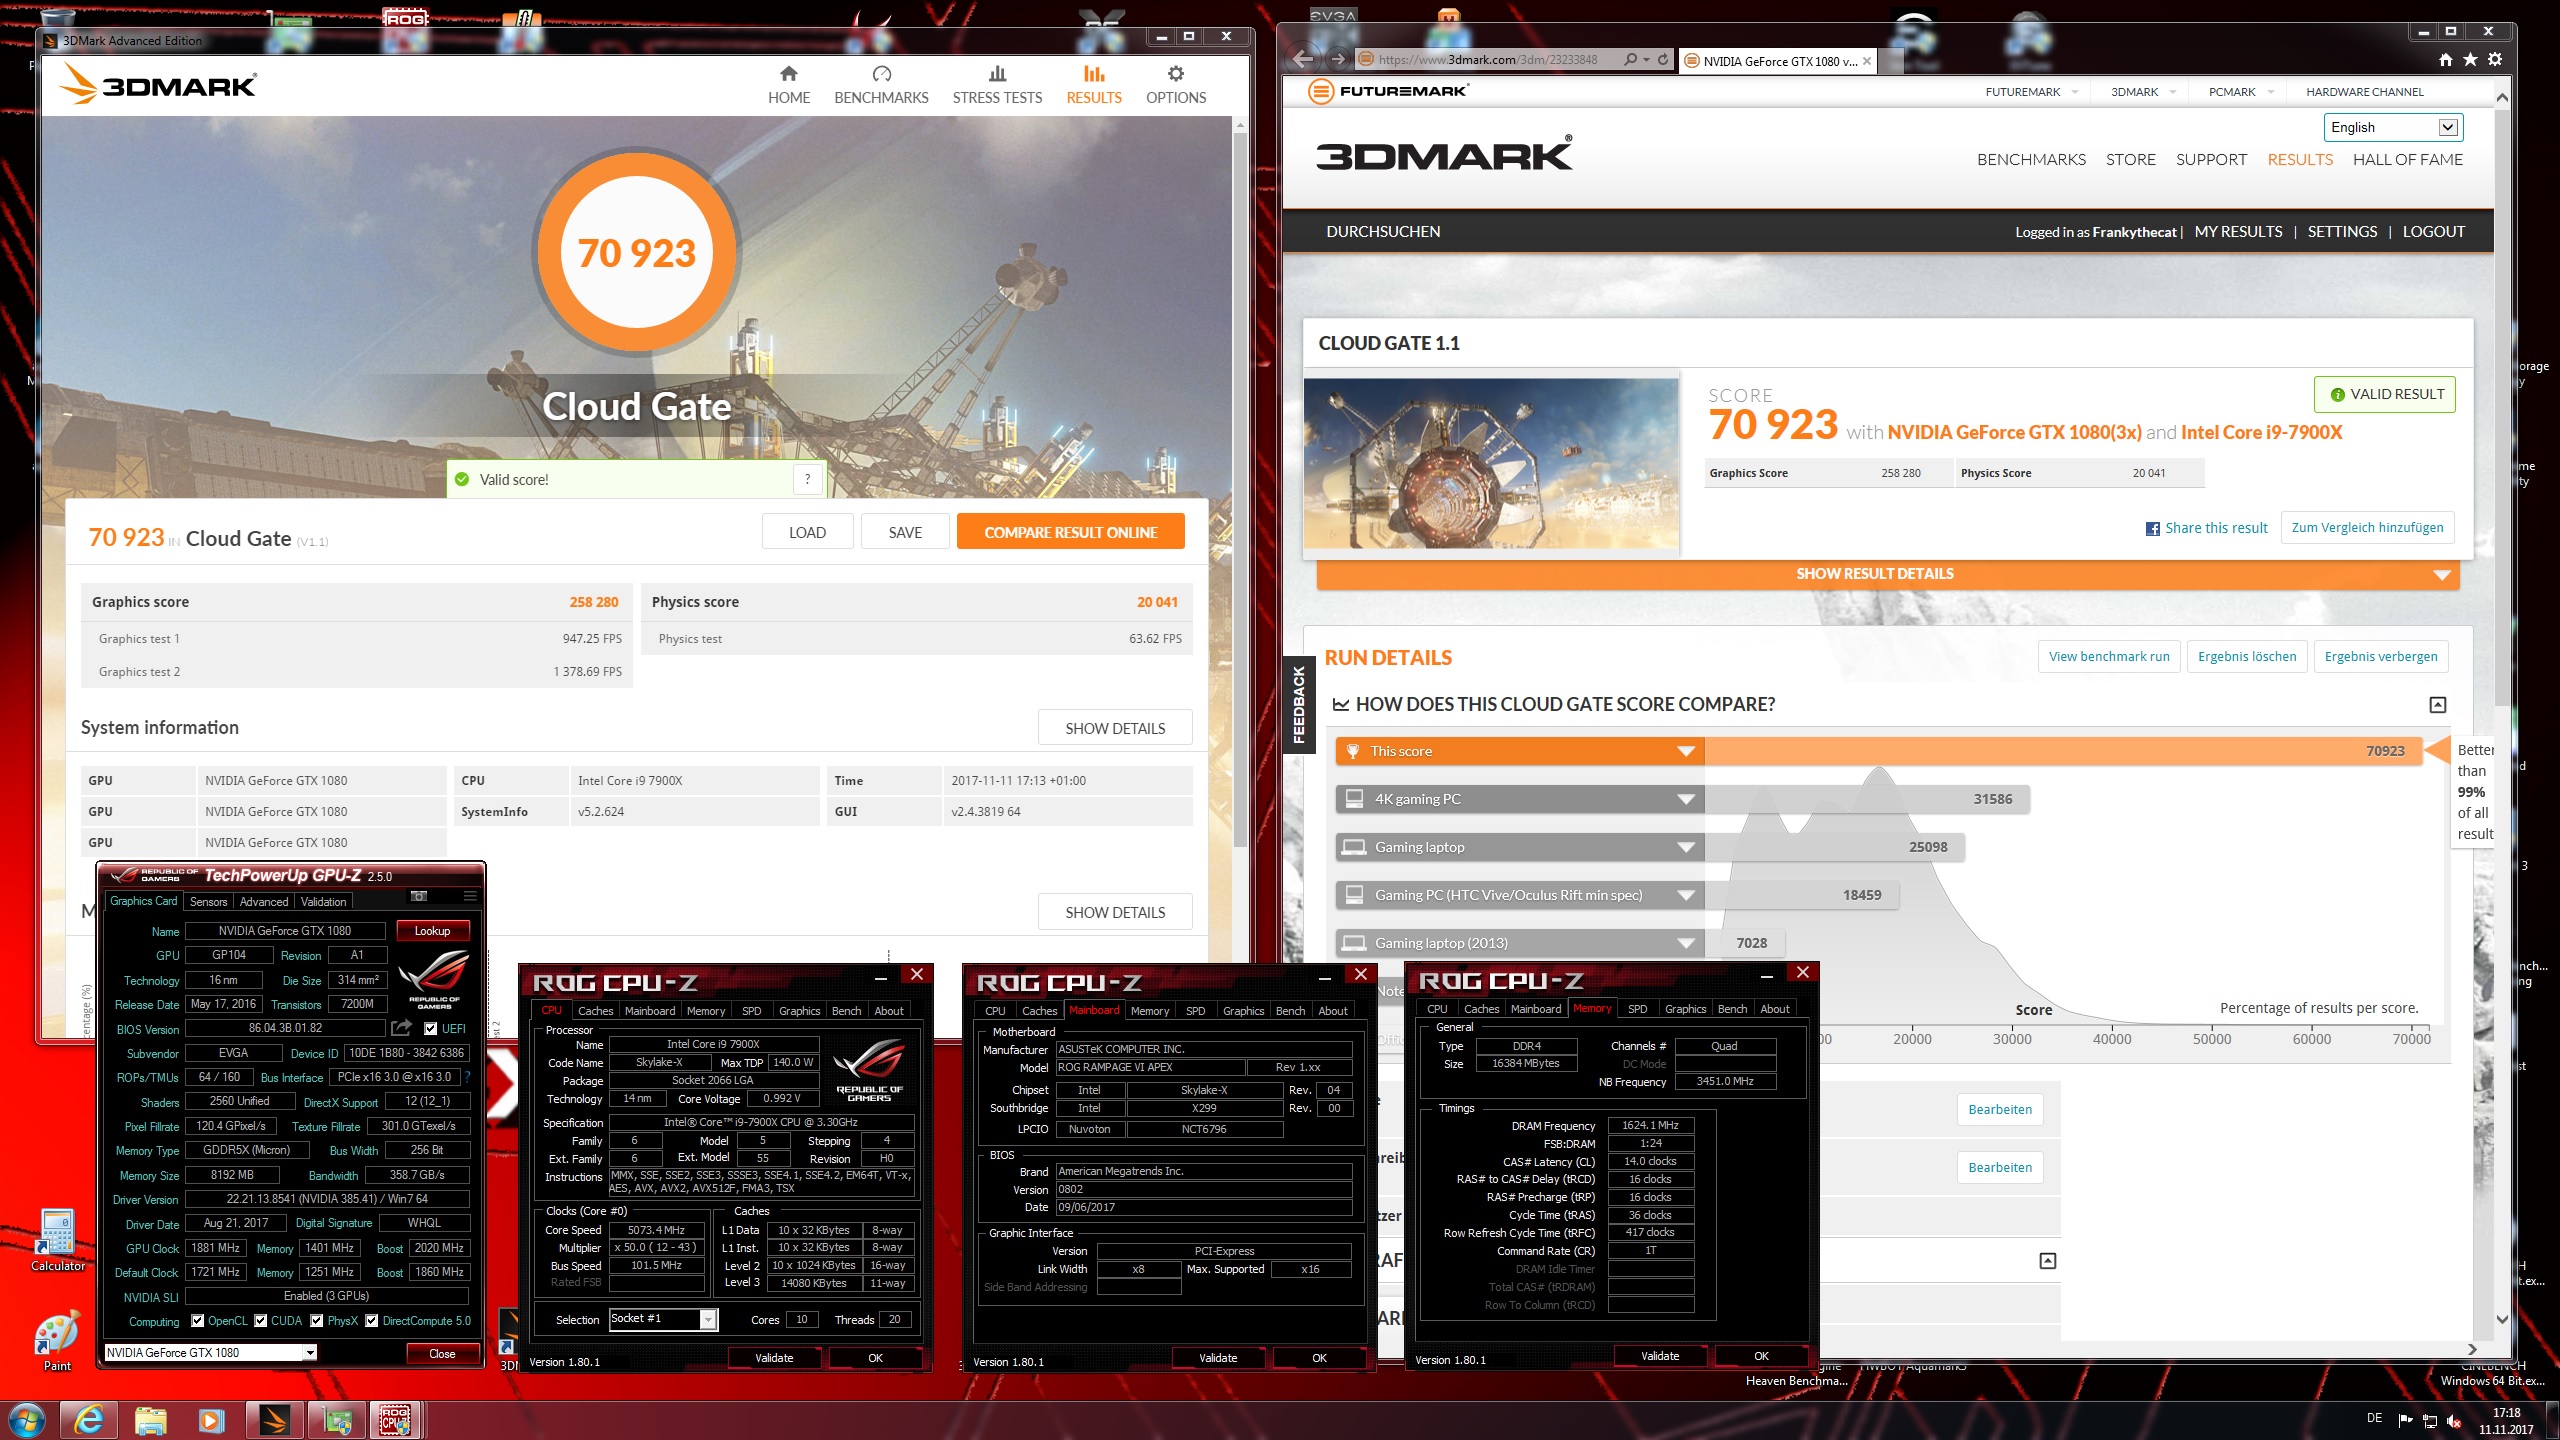Open BENCHMARKS menu on 3DMark website
The image size is (2560, 1440).
[x=2031, y=160]
